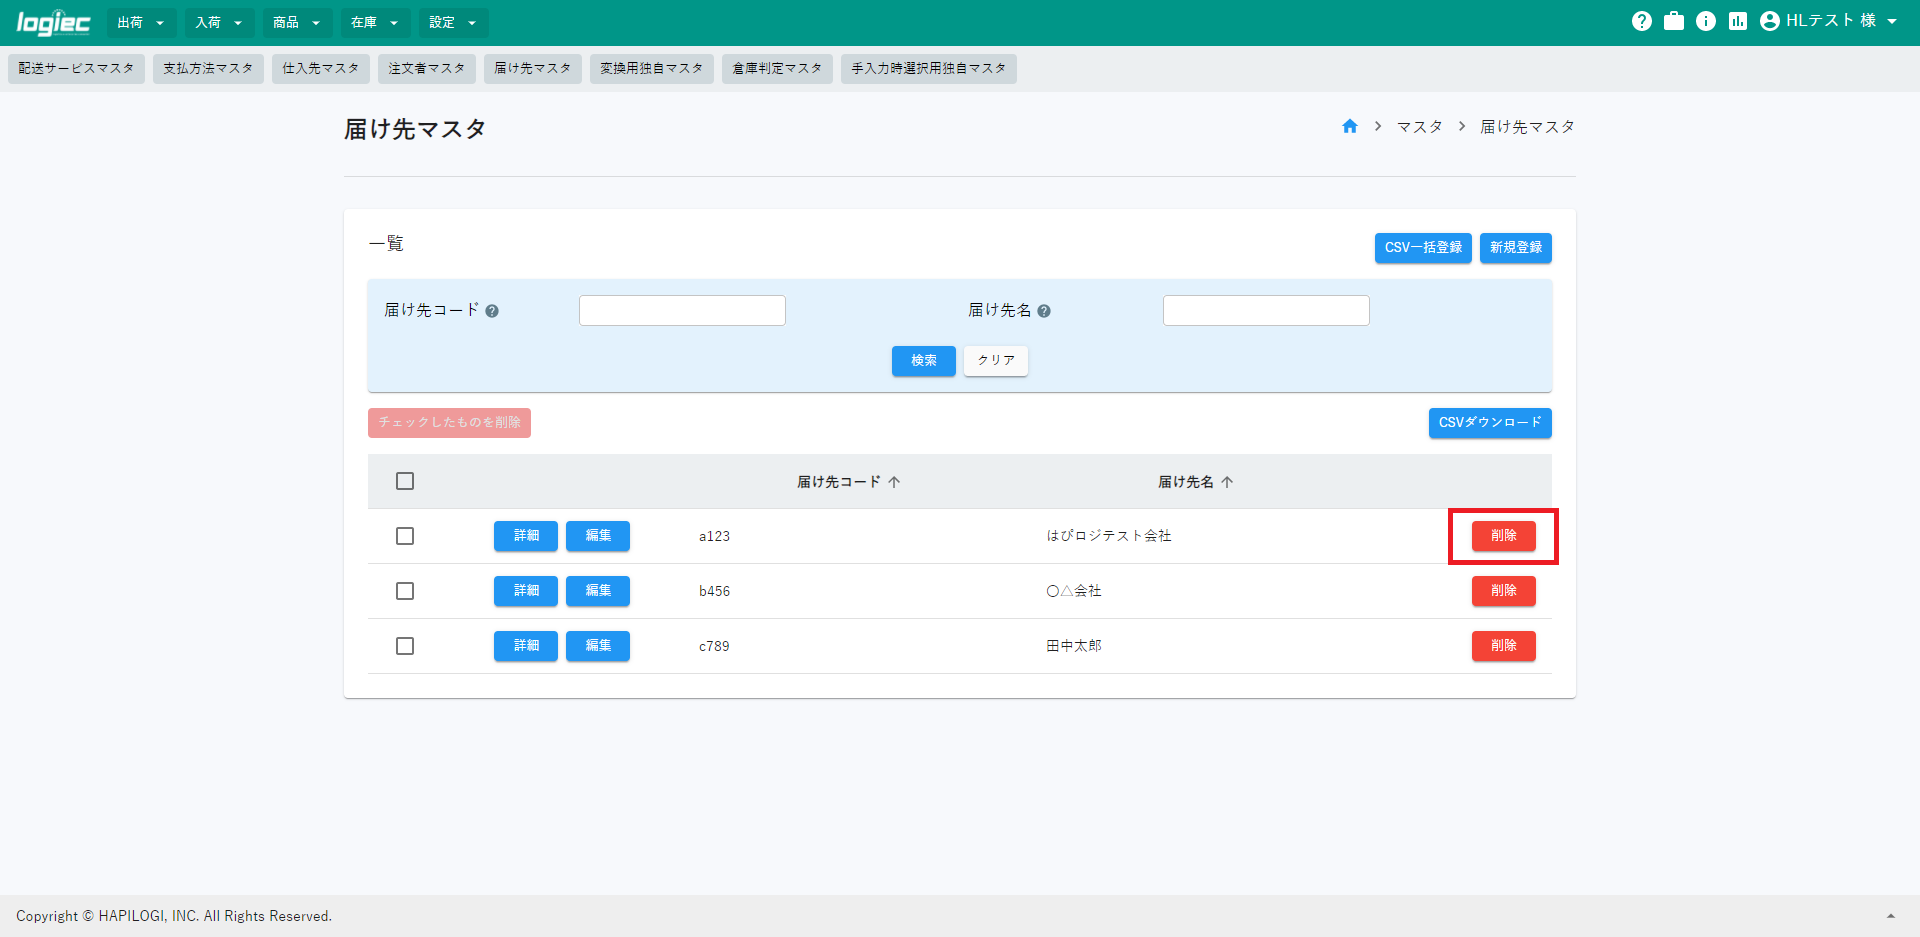Click the logiec logo
This screenshot has width=1920, height=937.
coord(53,22)
